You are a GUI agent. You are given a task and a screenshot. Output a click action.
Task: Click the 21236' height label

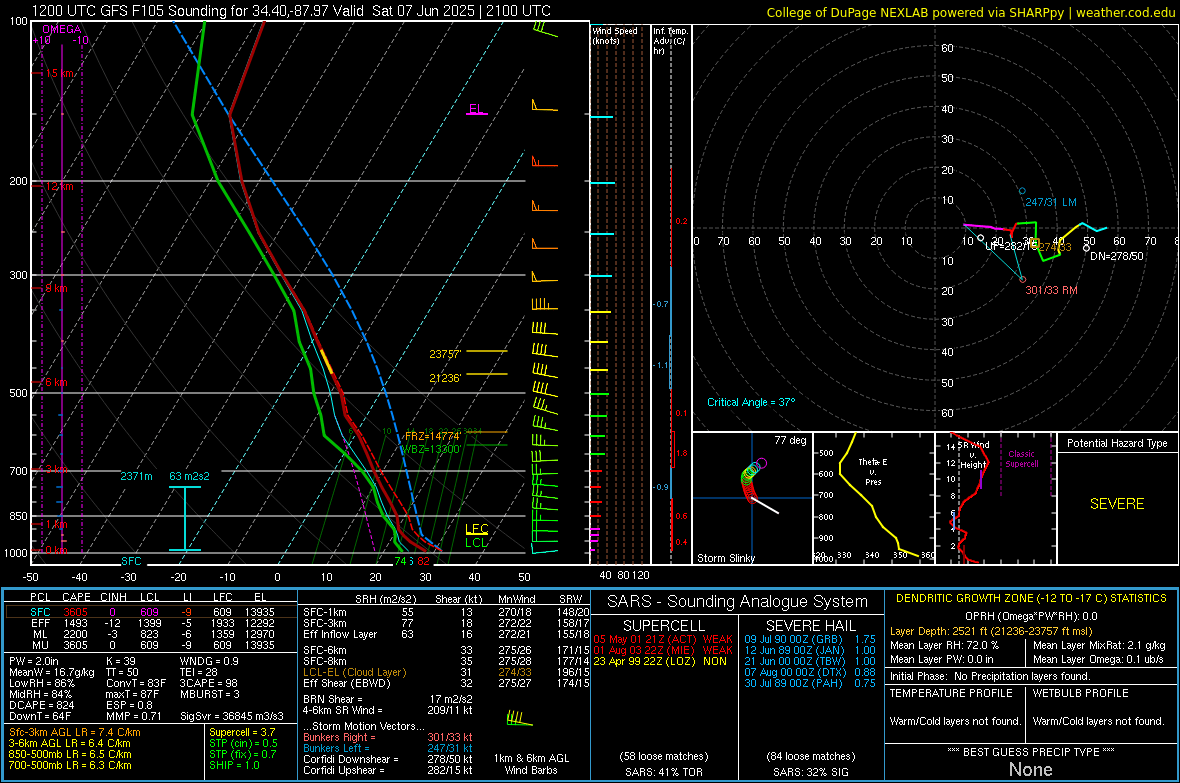click(x=445, y=378)
